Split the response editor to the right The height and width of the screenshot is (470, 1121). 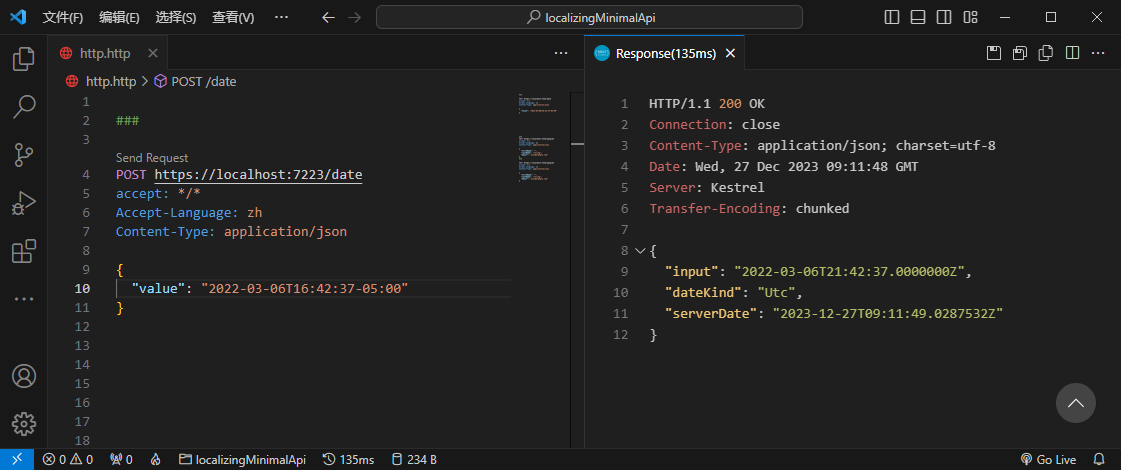tap(1072, 53)
